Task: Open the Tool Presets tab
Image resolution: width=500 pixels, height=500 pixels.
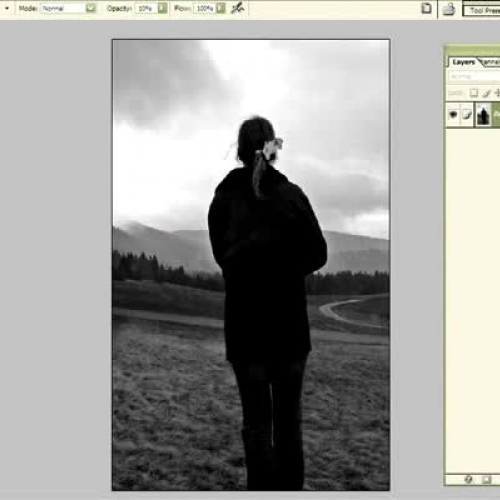Action: coord(483,11)
